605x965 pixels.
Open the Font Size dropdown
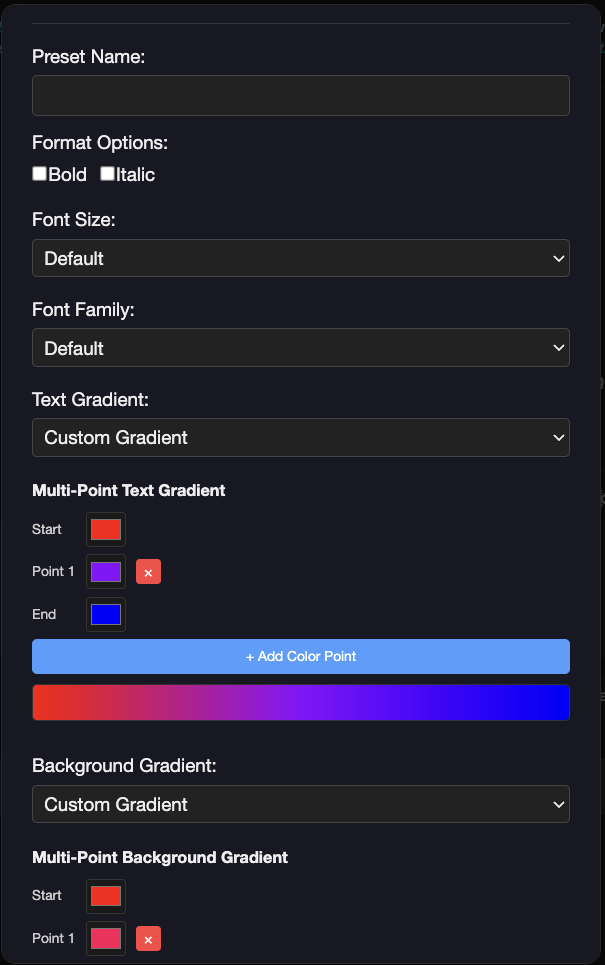tap(301, 258)
